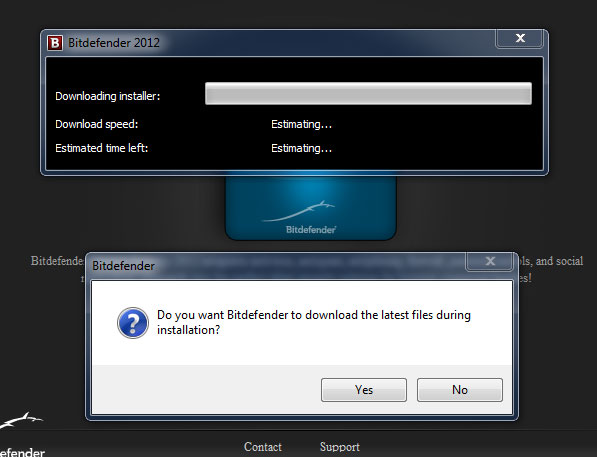
Task: Click the Bitdefender 2012 title bar text
Action: pyautogui.click(x=114, y=43)
